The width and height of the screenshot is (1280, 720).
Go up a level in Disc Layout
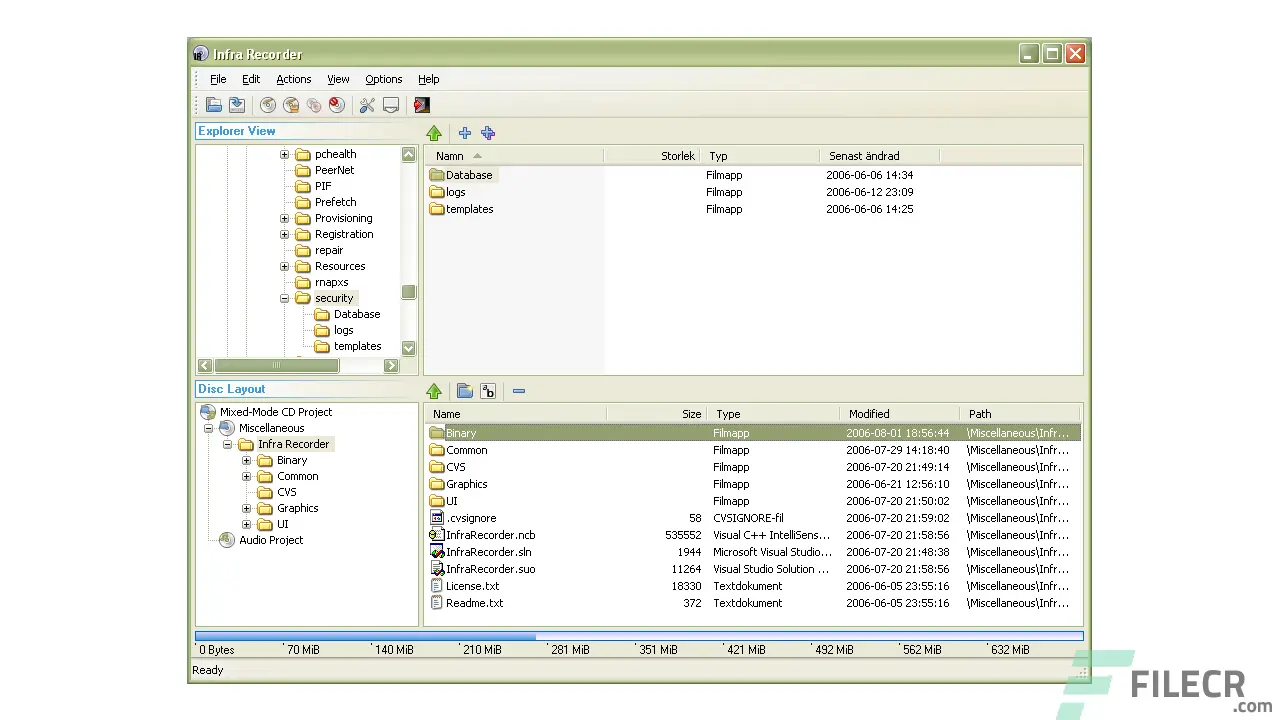[434, 391]
